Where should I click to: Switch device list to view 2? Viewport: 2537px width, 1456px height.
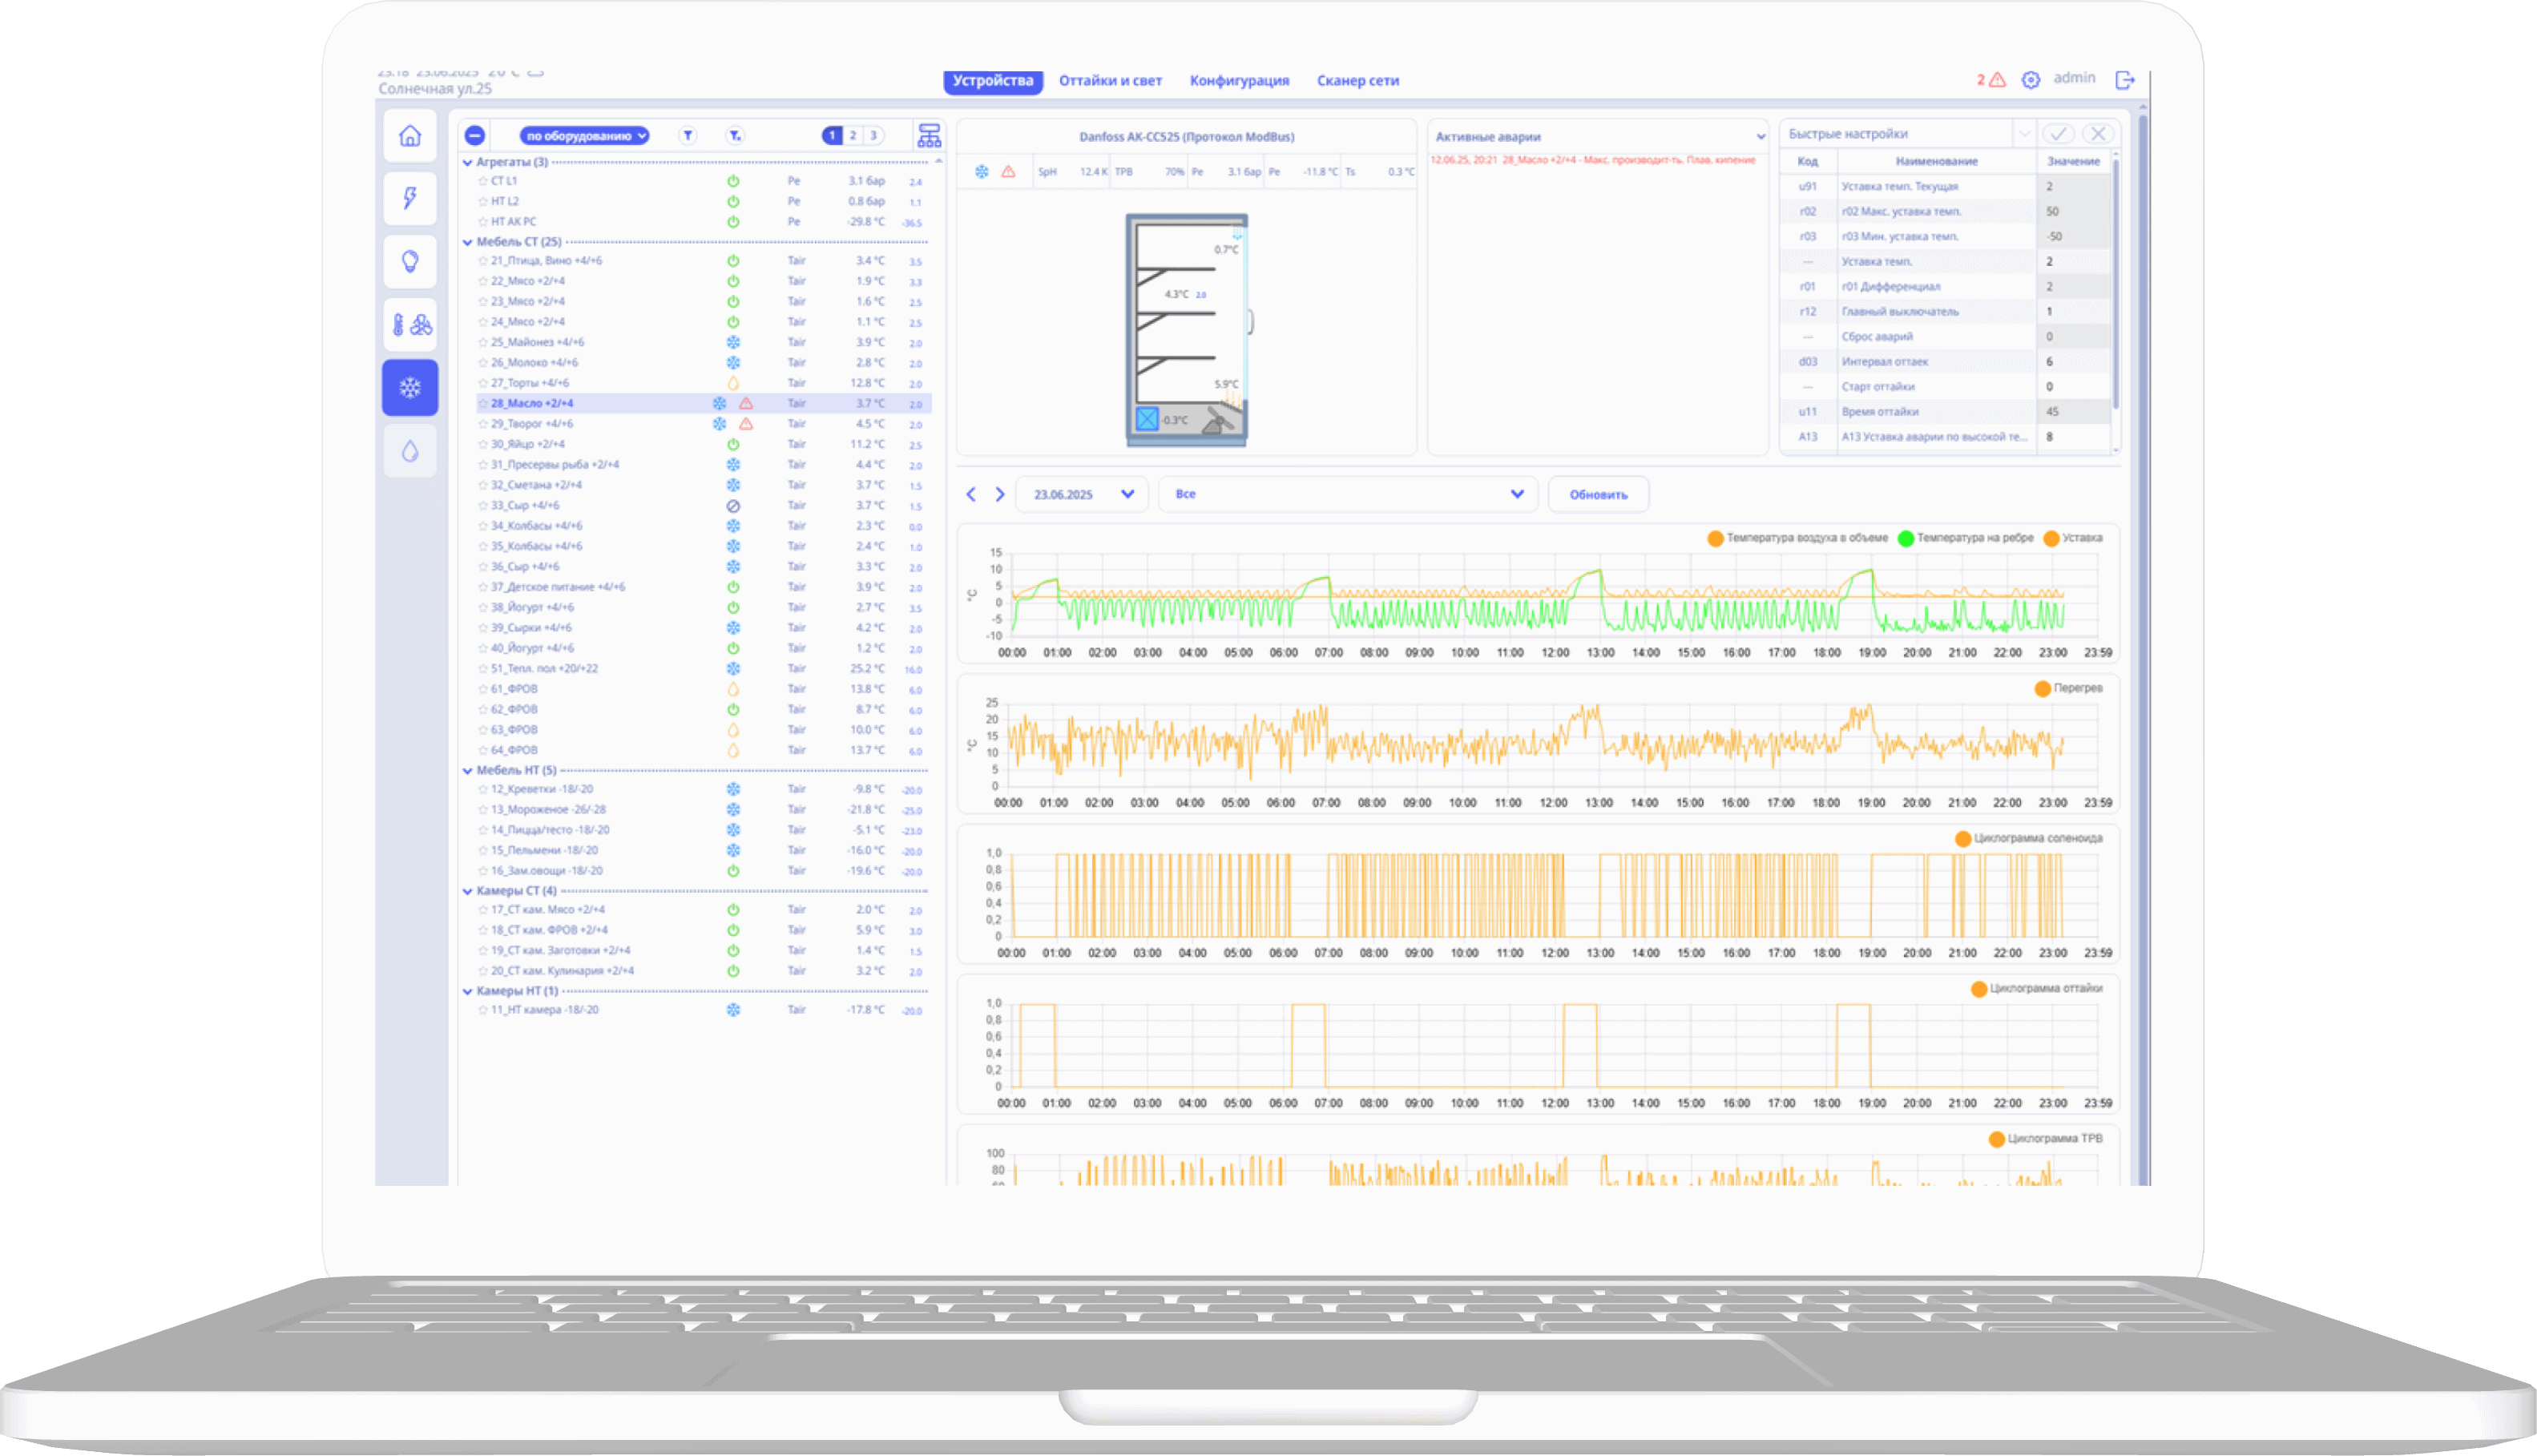coord(853,135)
